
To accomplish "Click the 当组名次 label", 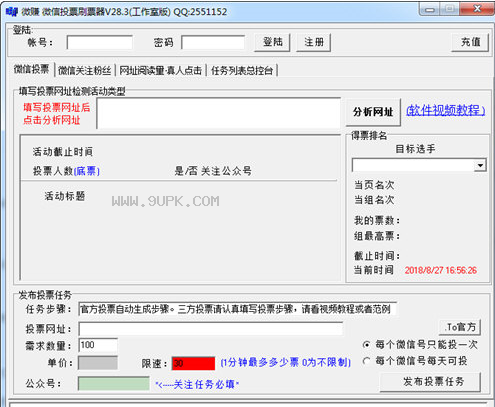I will click(374, 200).
